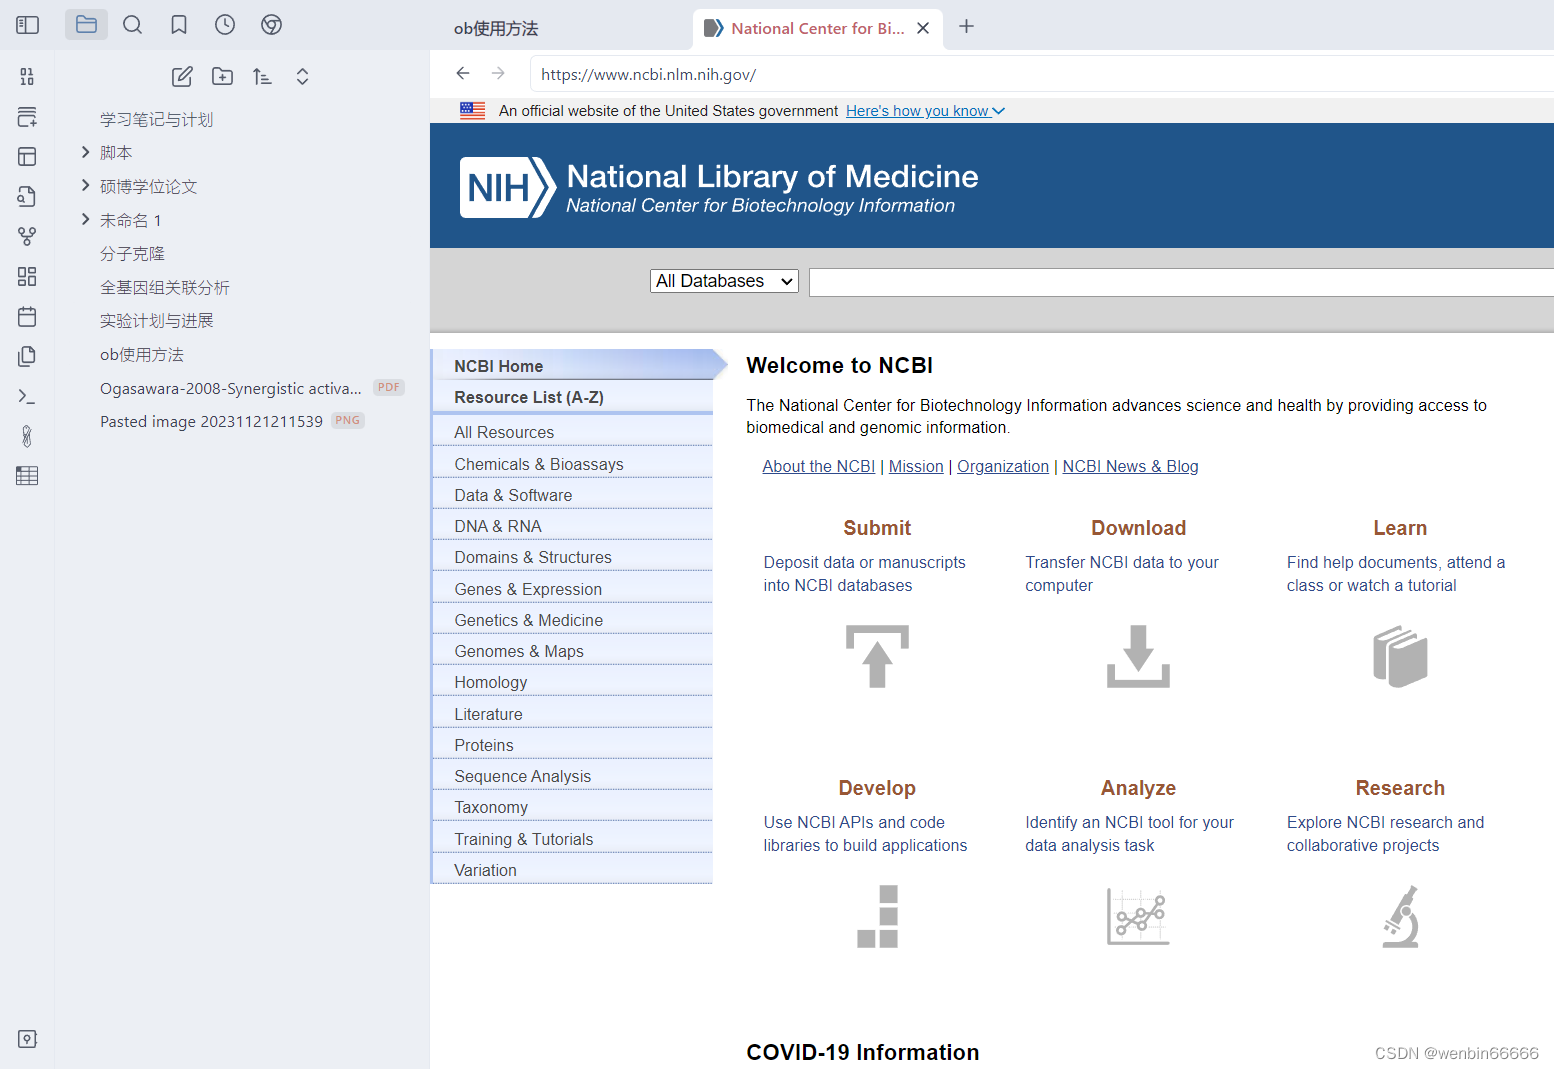This screenshot has width=1554, height=1069.
Task: Open the All Databases dropdown
Action: (724, 281)
